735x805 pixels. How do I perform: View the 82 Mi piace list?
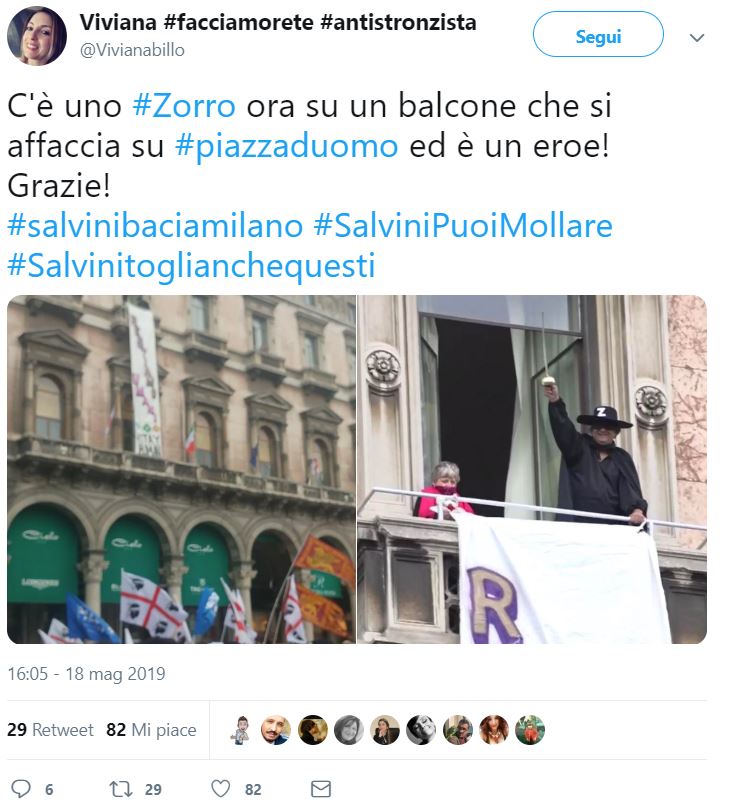[x=151, y=730]
